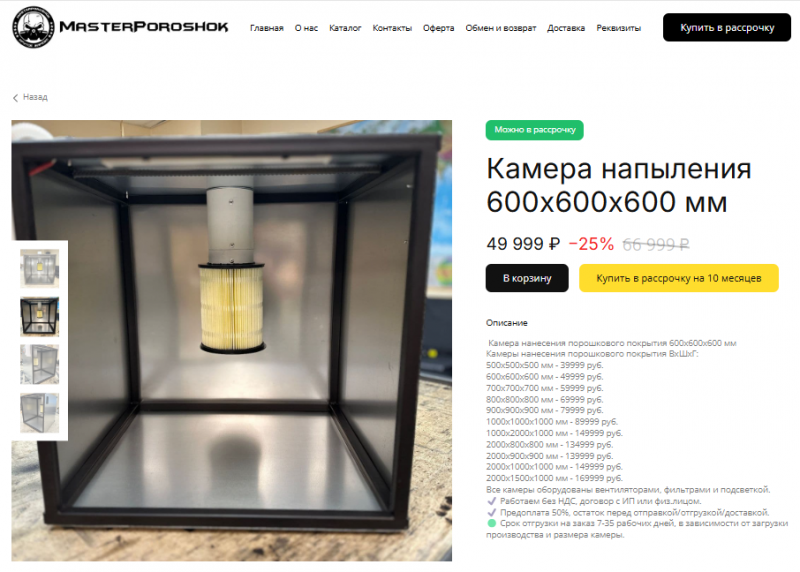Screen dimensions: 800x572
Task: Select the first product thumbnail
Action: tap(39, 268)
